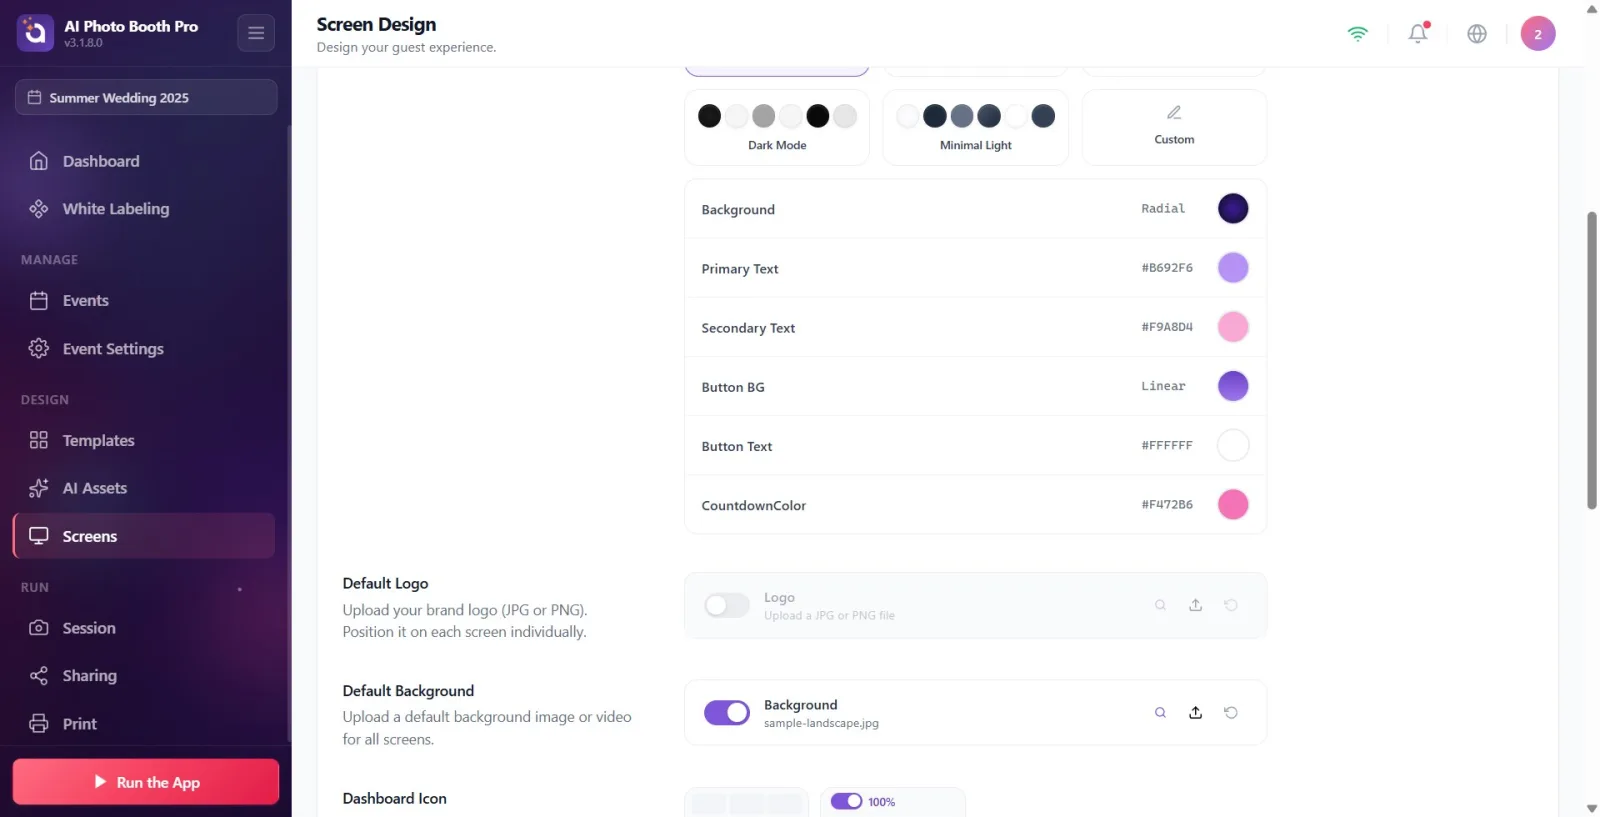
Task: Open Event Settings in the sidebar
Action: pyautogui.click(x=144, y=349)
